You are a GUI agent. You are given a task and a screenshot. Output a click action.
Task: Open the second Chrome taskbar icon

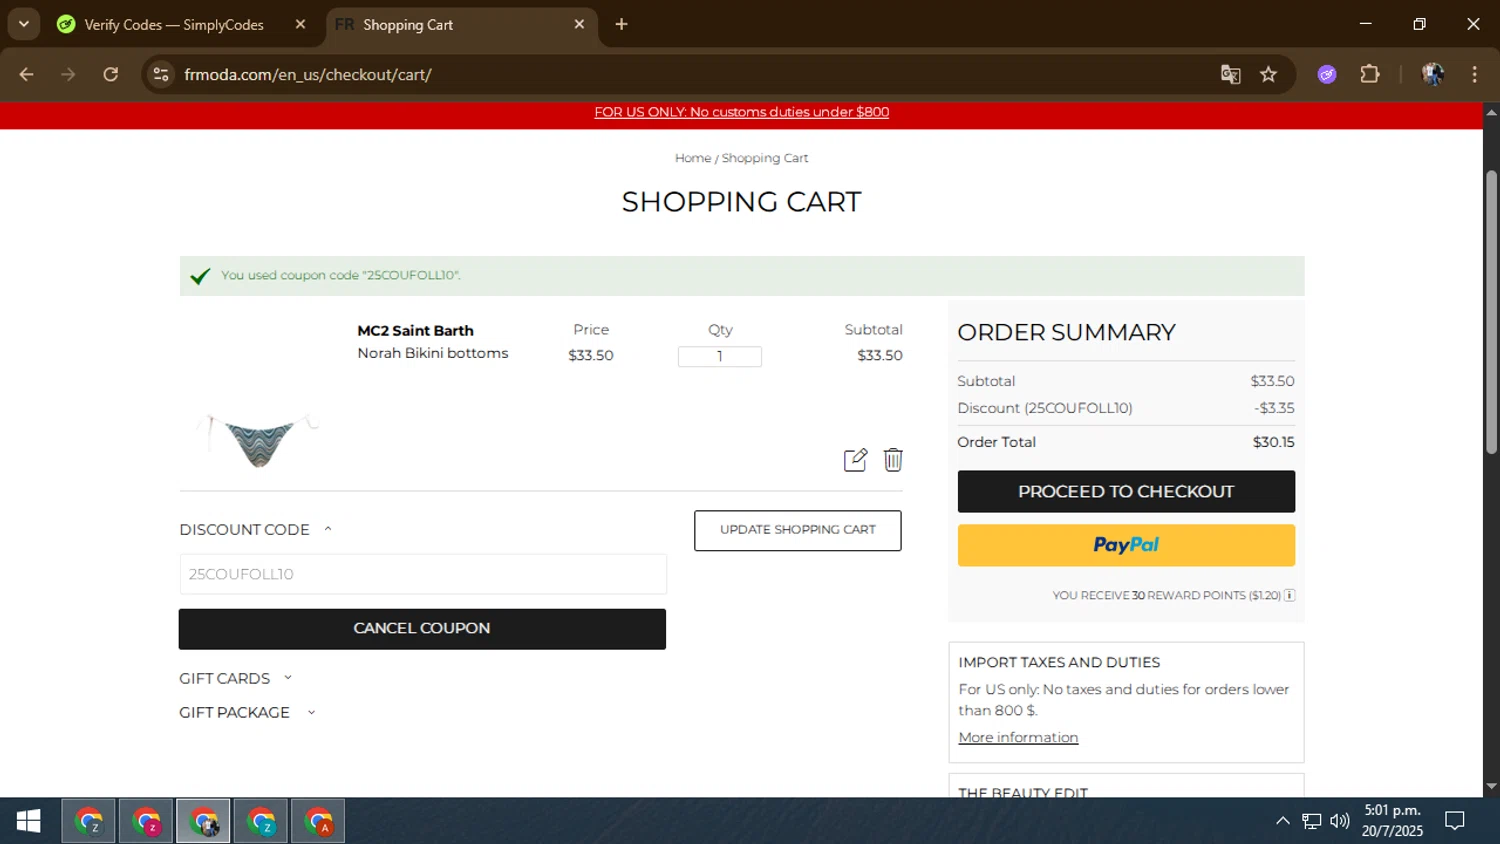[146, 821]
